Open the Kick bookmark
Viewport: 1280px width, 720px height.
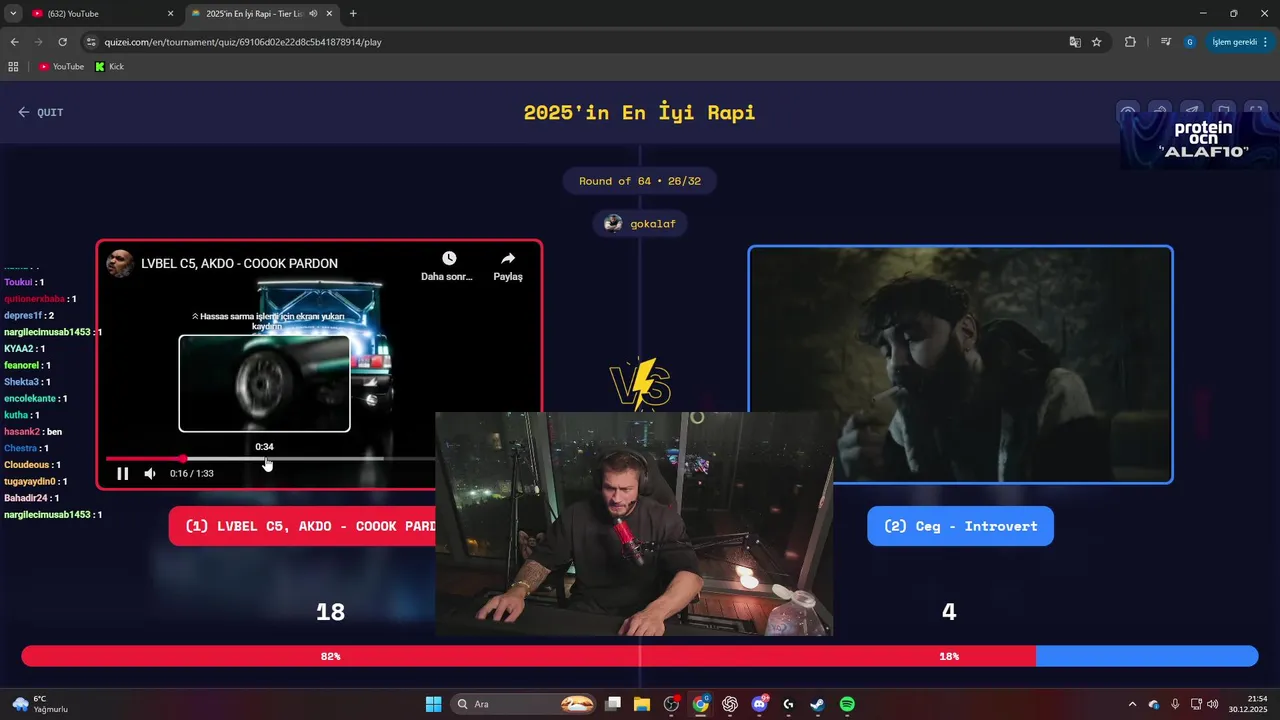click(110, 66)
